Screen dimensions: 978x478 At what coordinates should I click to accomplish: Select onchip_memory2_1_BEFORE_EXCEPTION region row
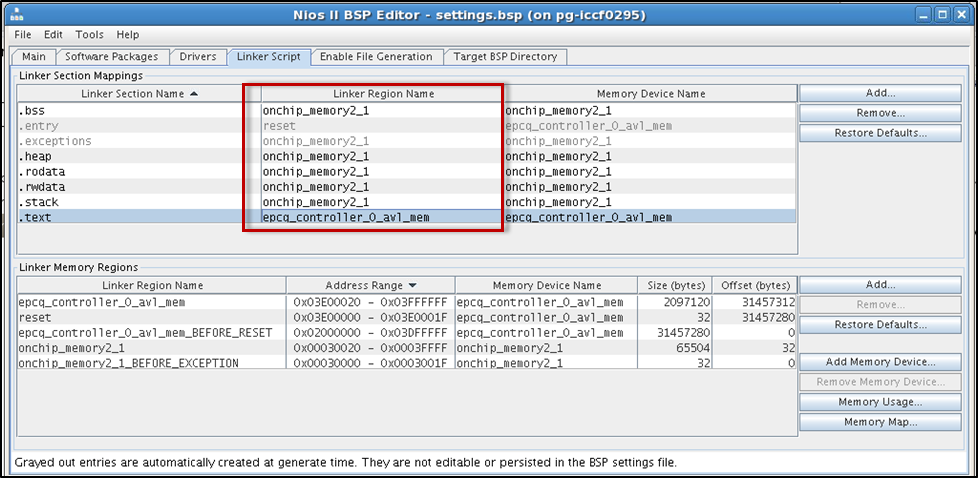[407, 363]
